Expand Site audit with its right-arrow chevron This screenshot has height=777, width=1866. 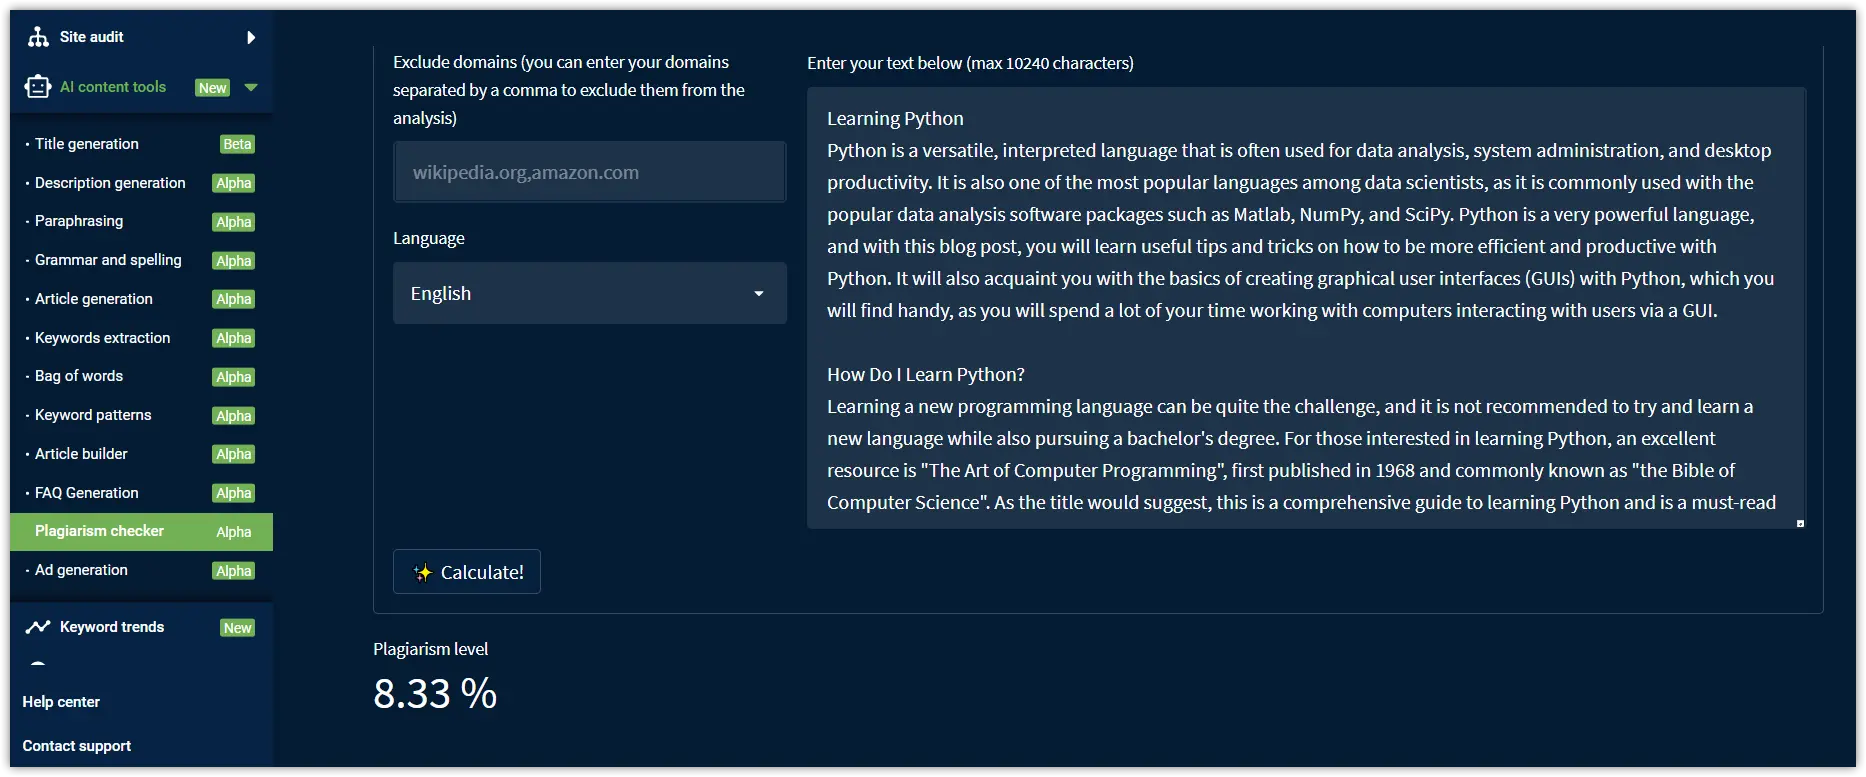point(250,37)
